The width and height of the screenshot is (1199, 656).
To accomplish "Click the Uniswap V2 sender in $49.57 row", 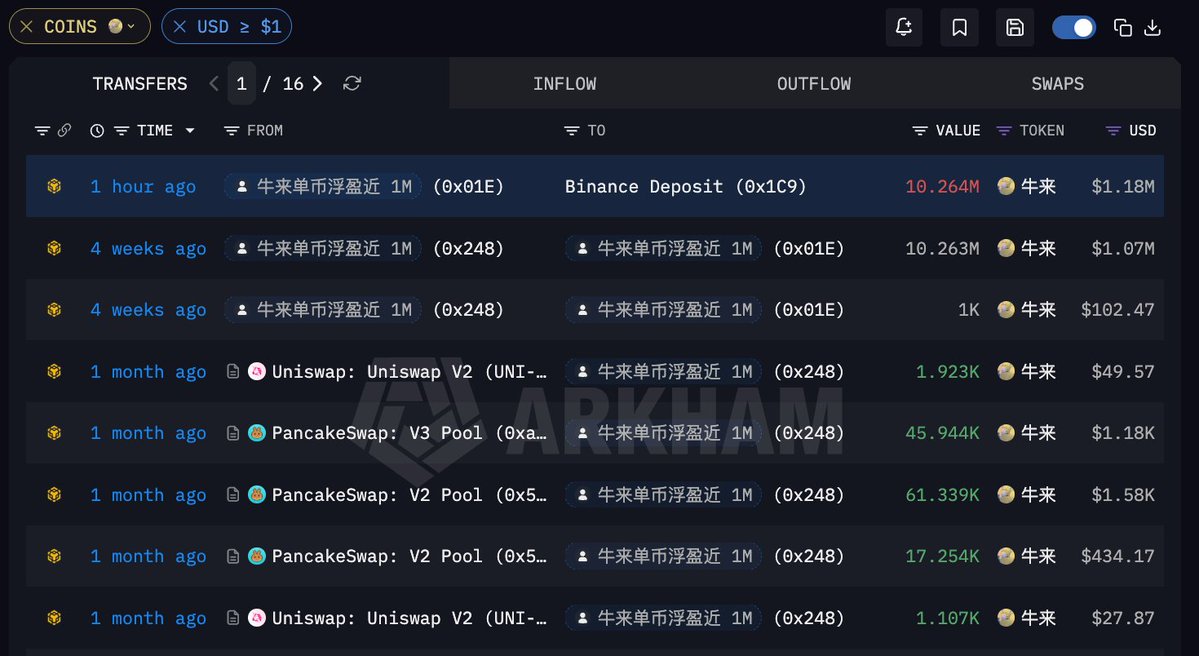I will point(409,372).
